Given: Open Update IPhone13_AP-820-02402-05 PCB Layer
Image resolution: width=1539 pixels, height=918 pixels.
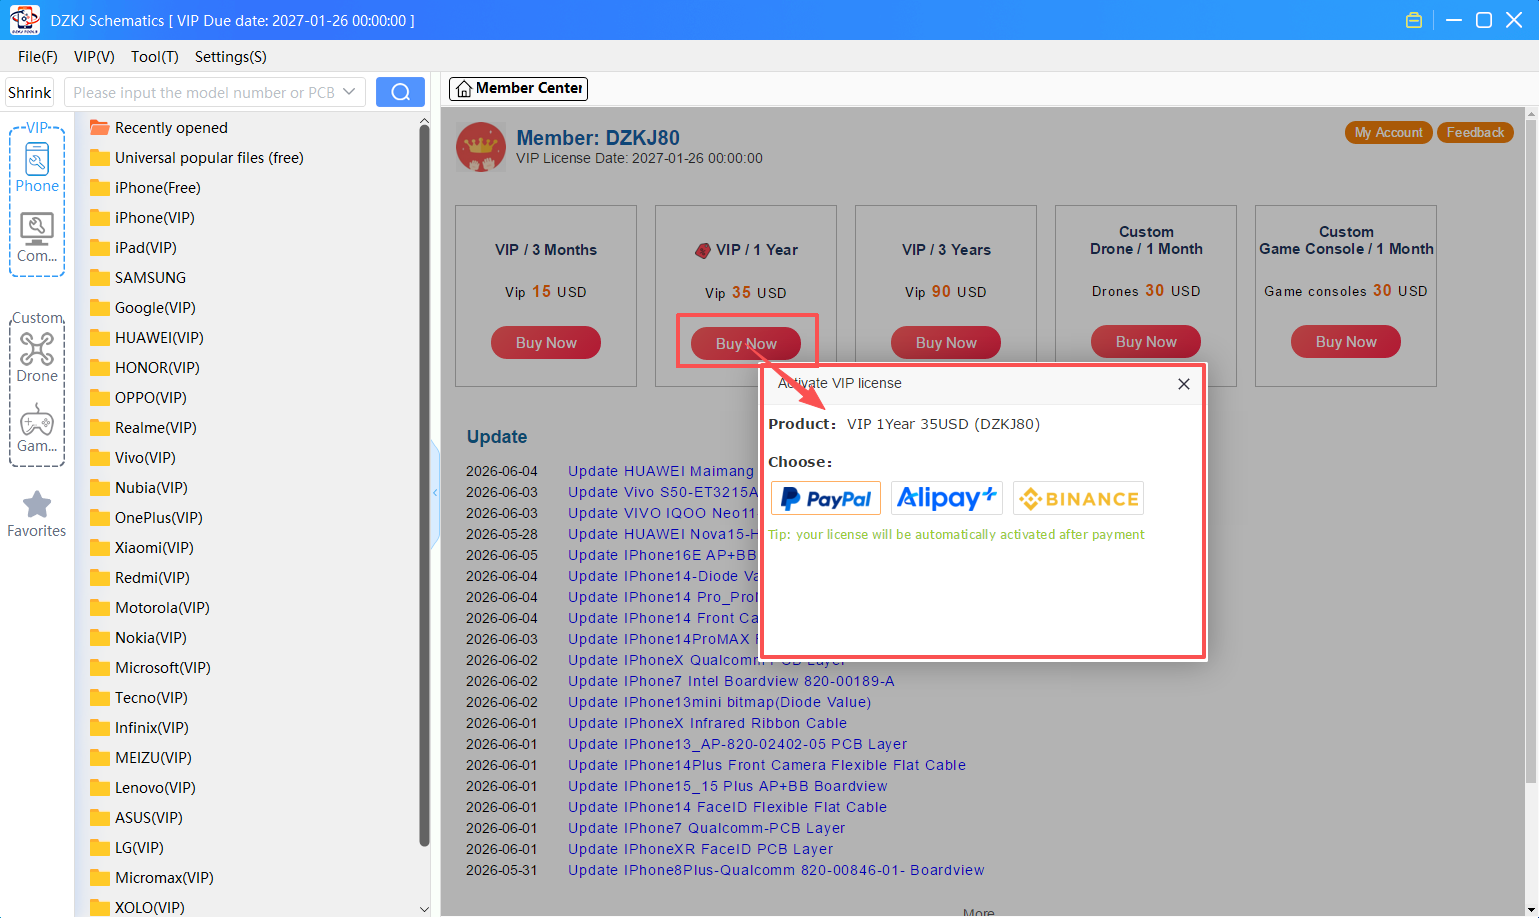Looking at the screenshot, I should tap(737, 744).
